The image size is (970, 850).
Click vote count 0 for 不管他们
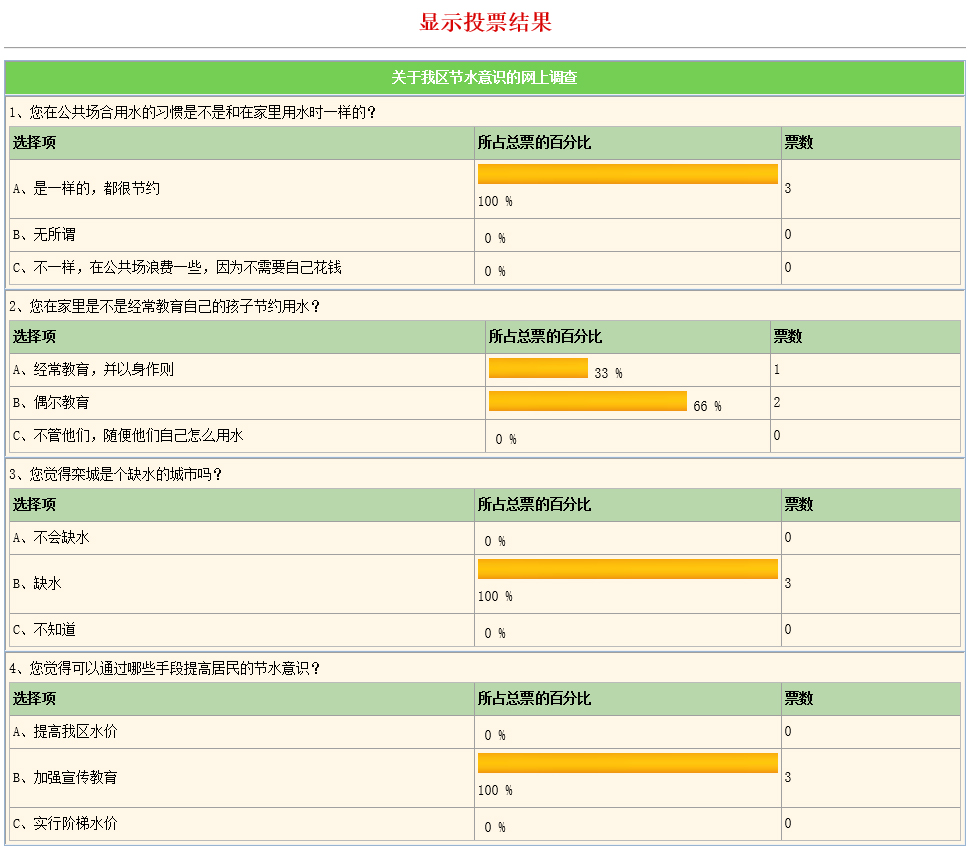[776, 435]
